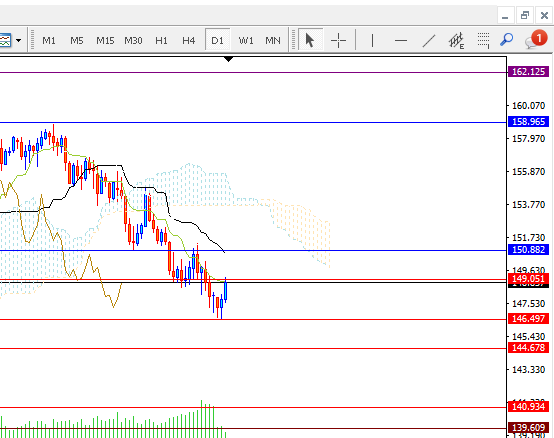Click the 143.330 price scale value
Screen dimensions: 554x438
click(529, 369)
